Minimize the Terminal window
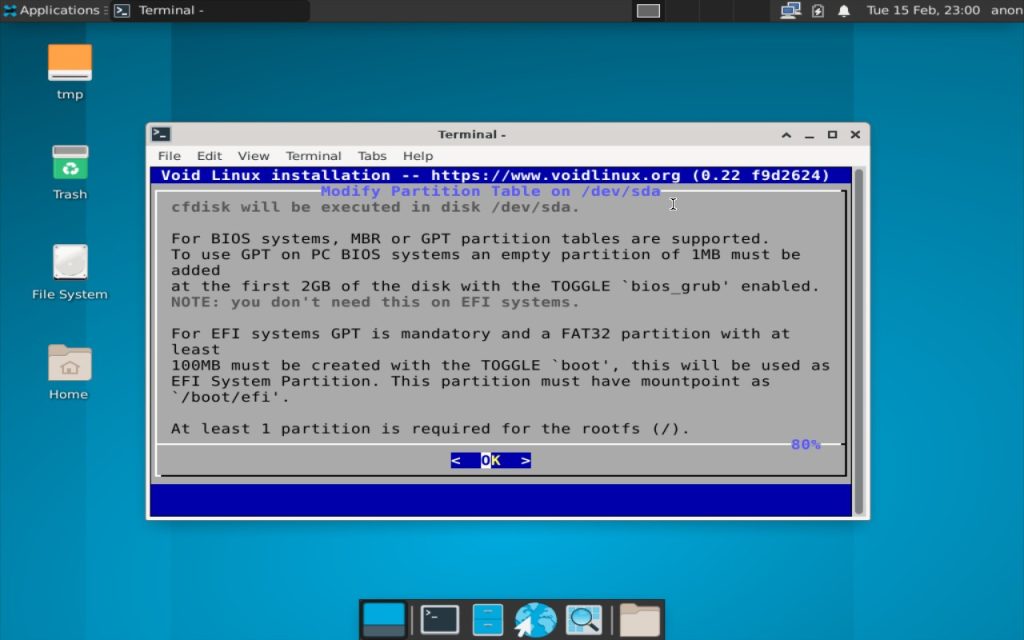 pos(809,135)
